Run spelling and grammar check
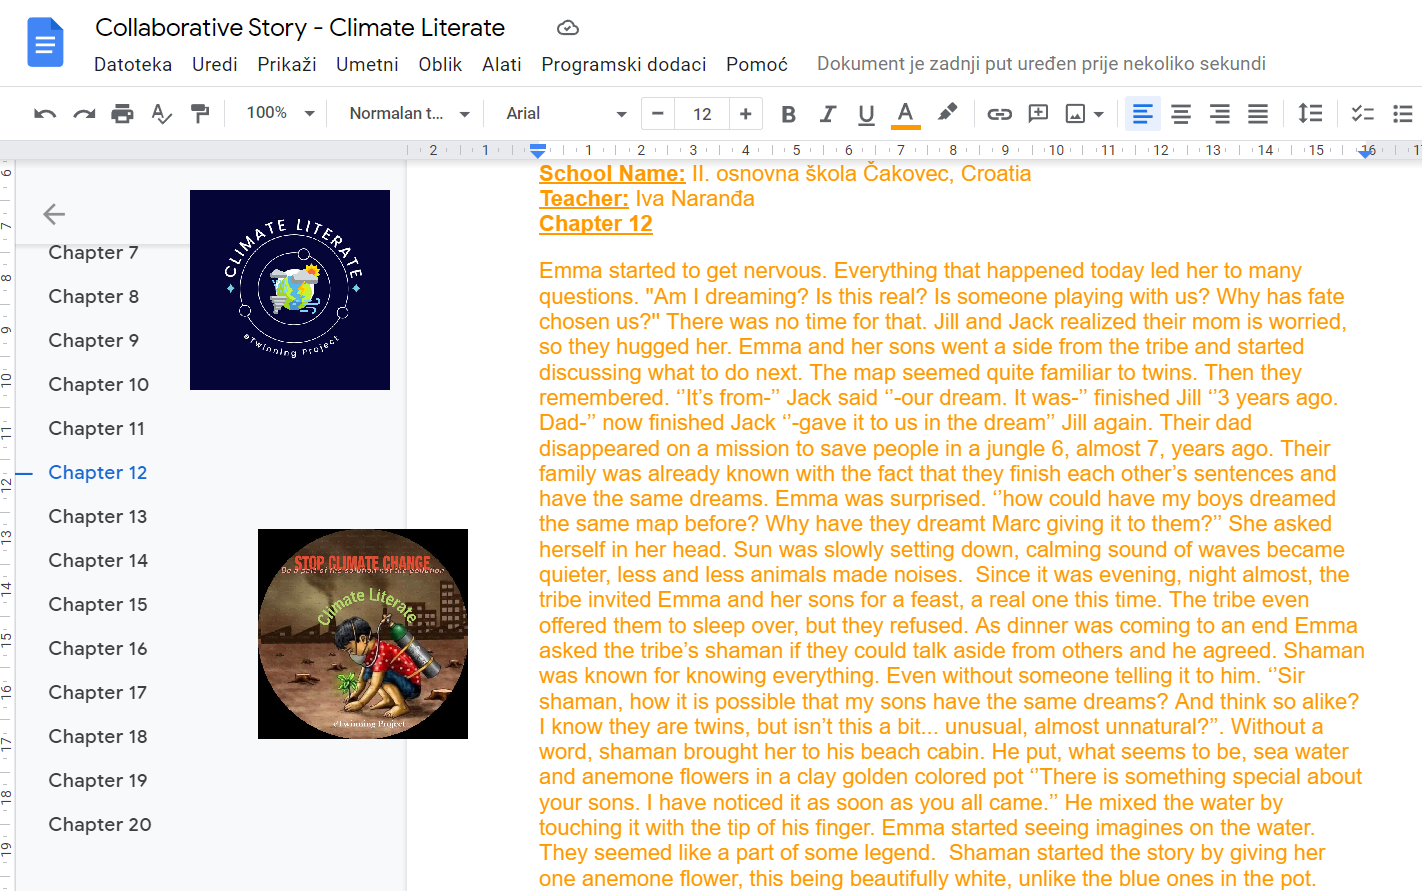Image resolution: width=1422 pixels, height=891 pixels. tap(161, 114)
